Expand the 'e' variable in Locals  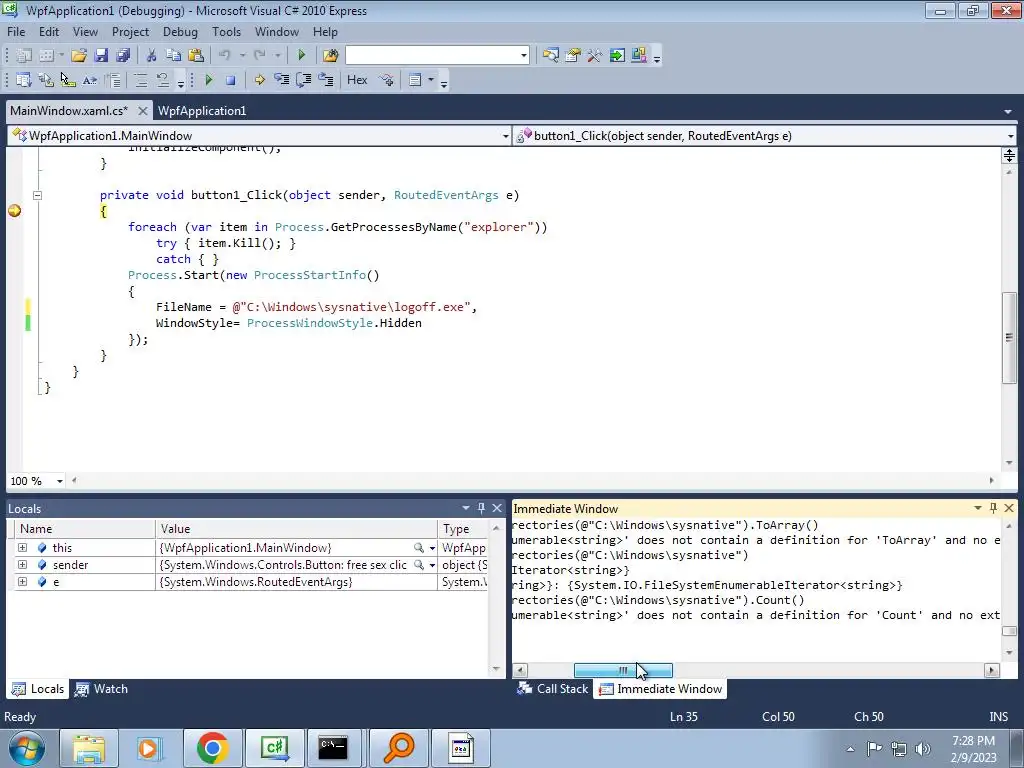[x=23, y=581]
